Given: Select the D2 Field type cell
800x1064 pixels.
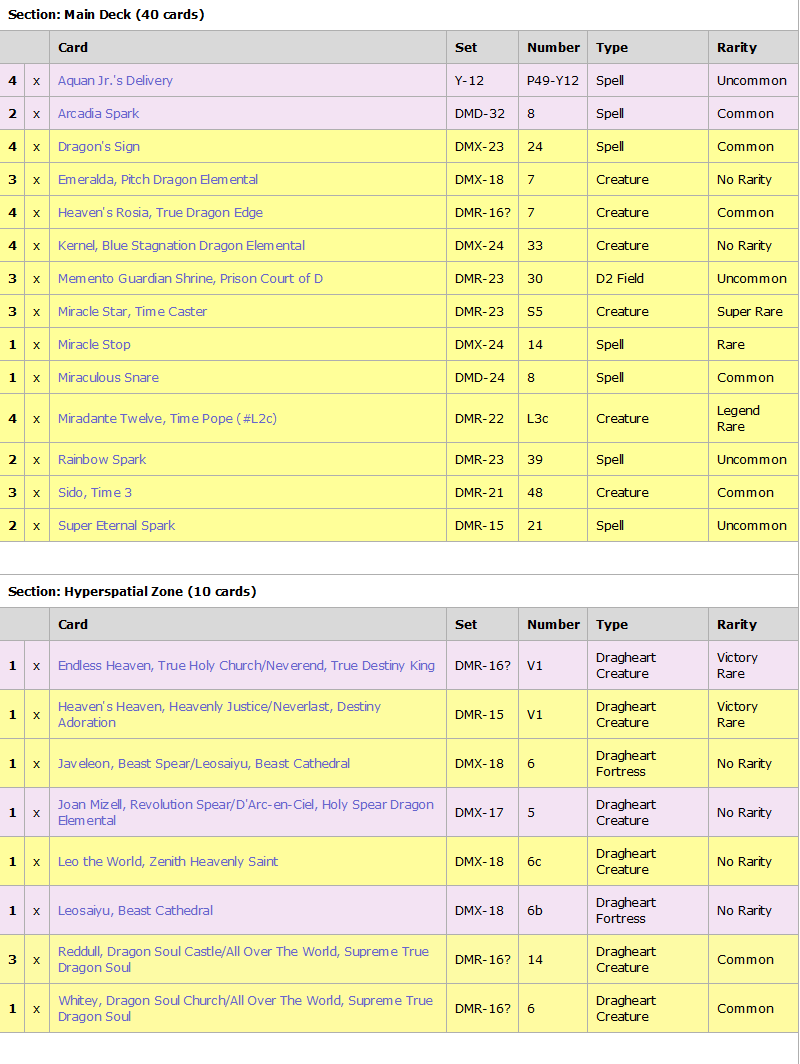Looking at the screenshot, I should tap(648, 279).
